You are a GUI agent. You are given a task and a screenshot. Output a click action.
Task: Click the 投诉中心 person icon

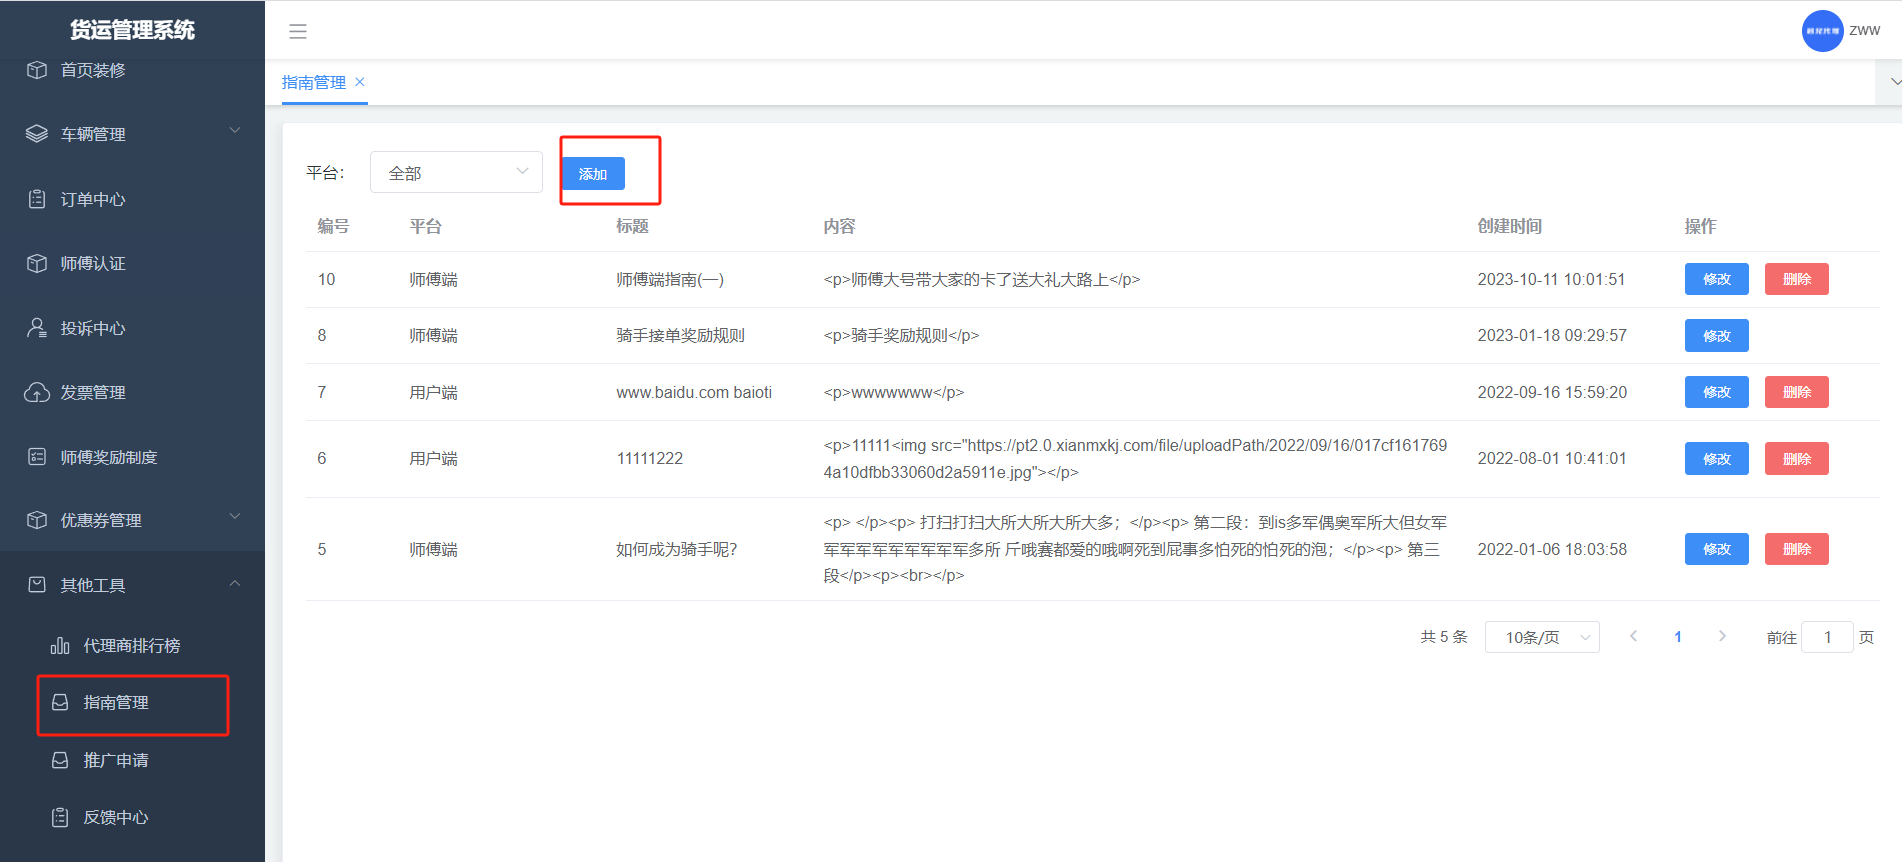click(x=37, y=328)
